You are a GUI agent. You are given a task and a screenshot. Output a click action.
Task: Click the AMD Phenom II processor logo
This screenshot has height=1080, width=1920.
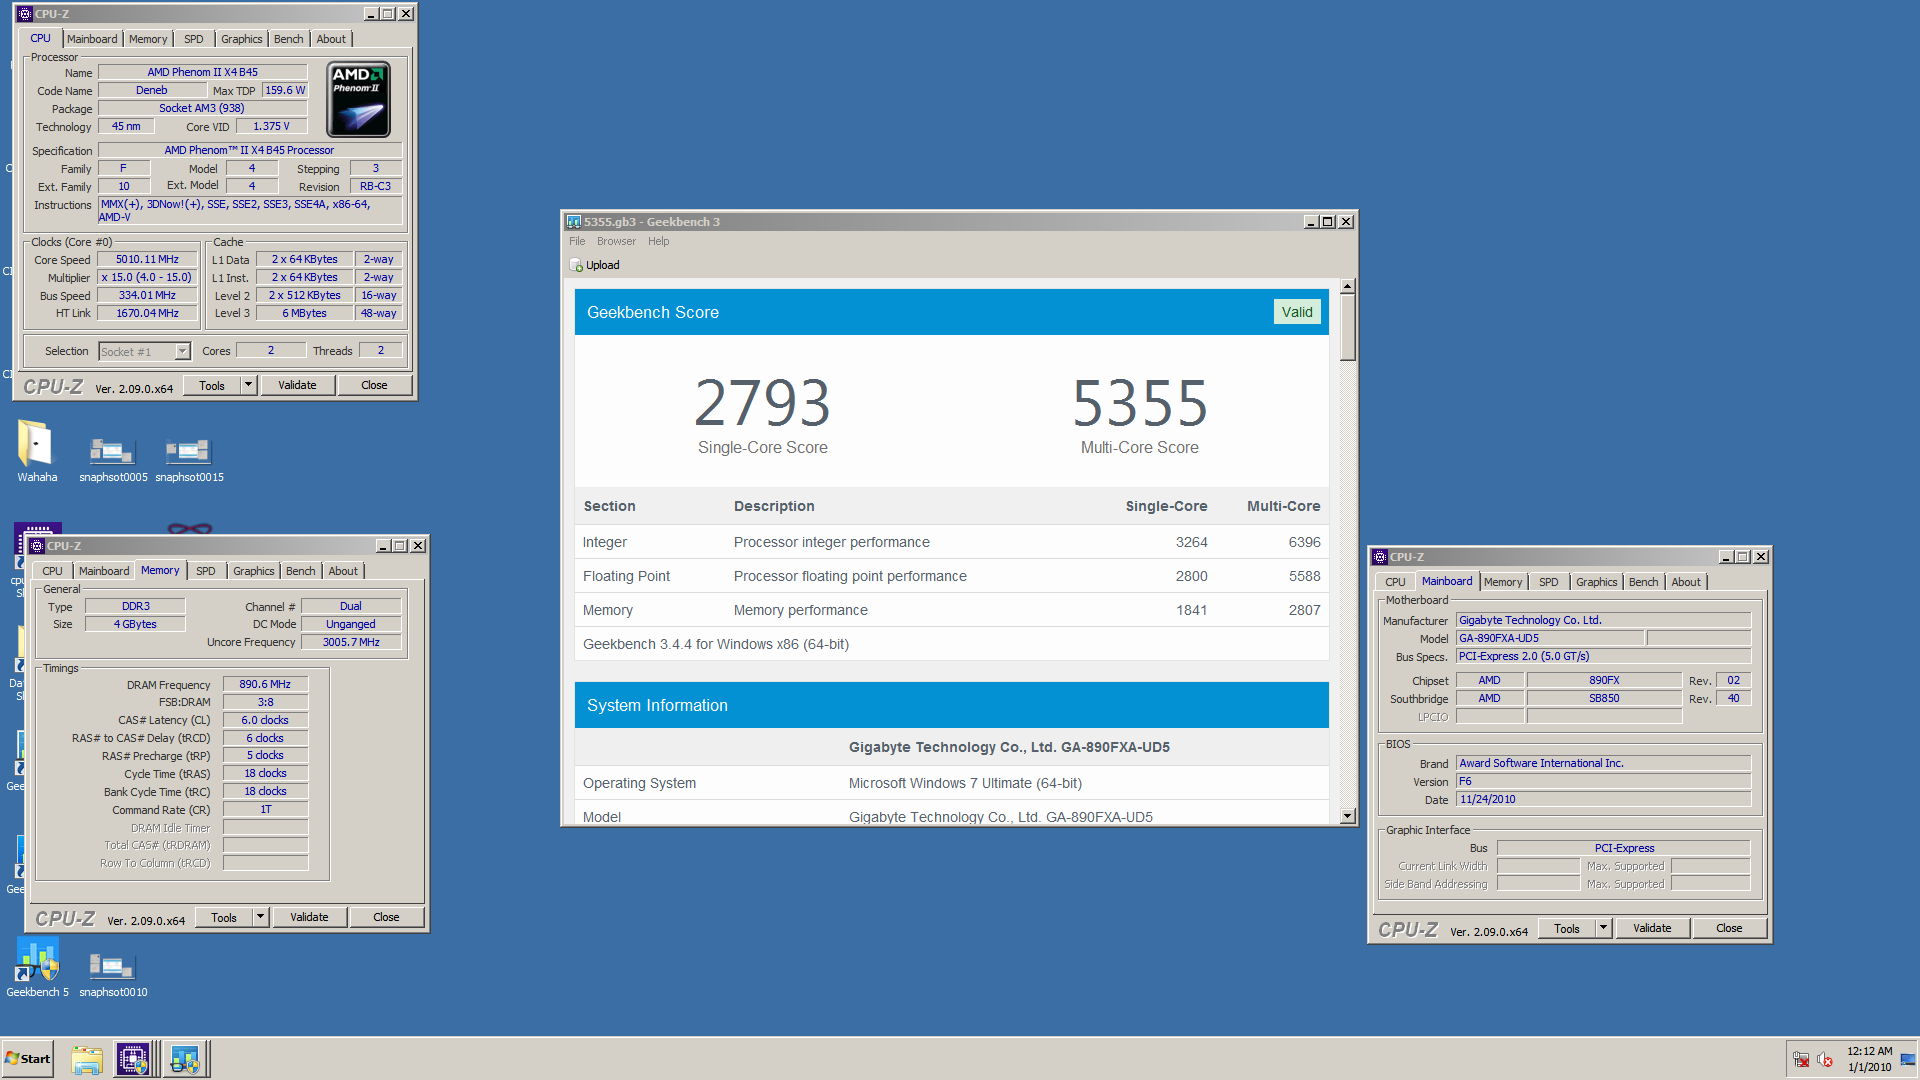(x=358, y=100)
